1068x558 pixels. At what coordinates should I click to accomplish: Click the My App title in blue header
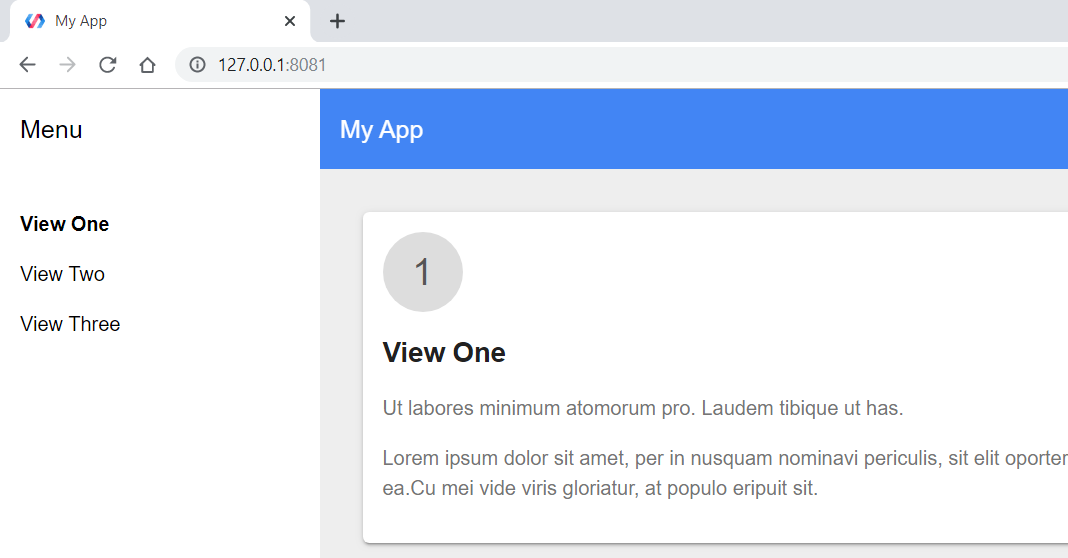(x=381, y=130)
